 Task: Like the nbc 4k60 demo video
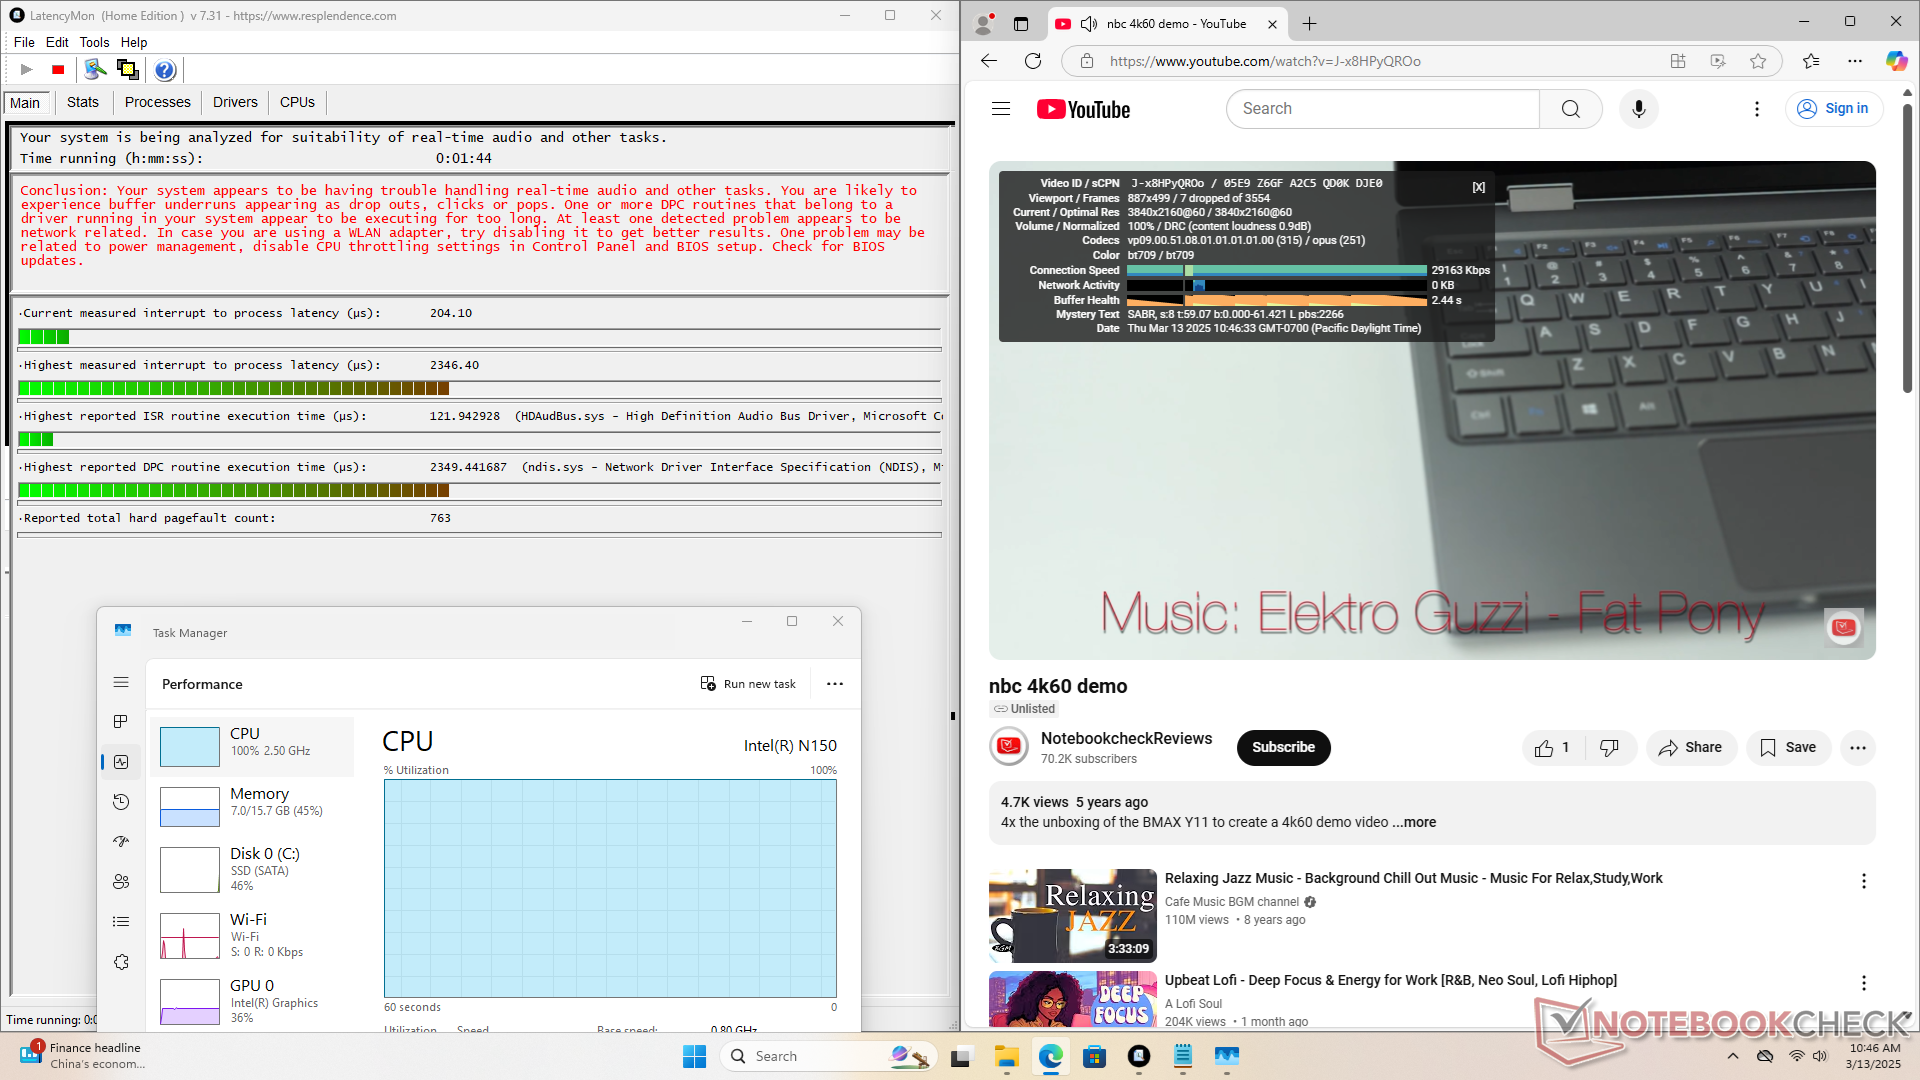[1552, 748]
